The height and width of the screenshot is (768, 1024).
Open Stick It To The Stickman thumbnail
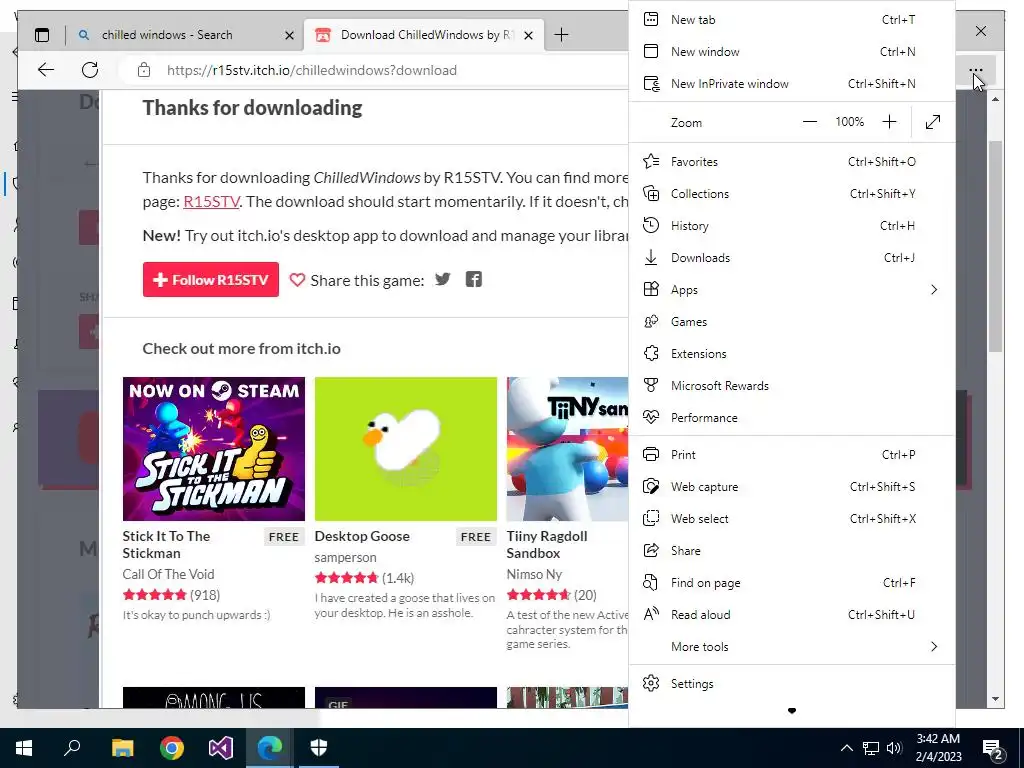click(x=214, y=449)
